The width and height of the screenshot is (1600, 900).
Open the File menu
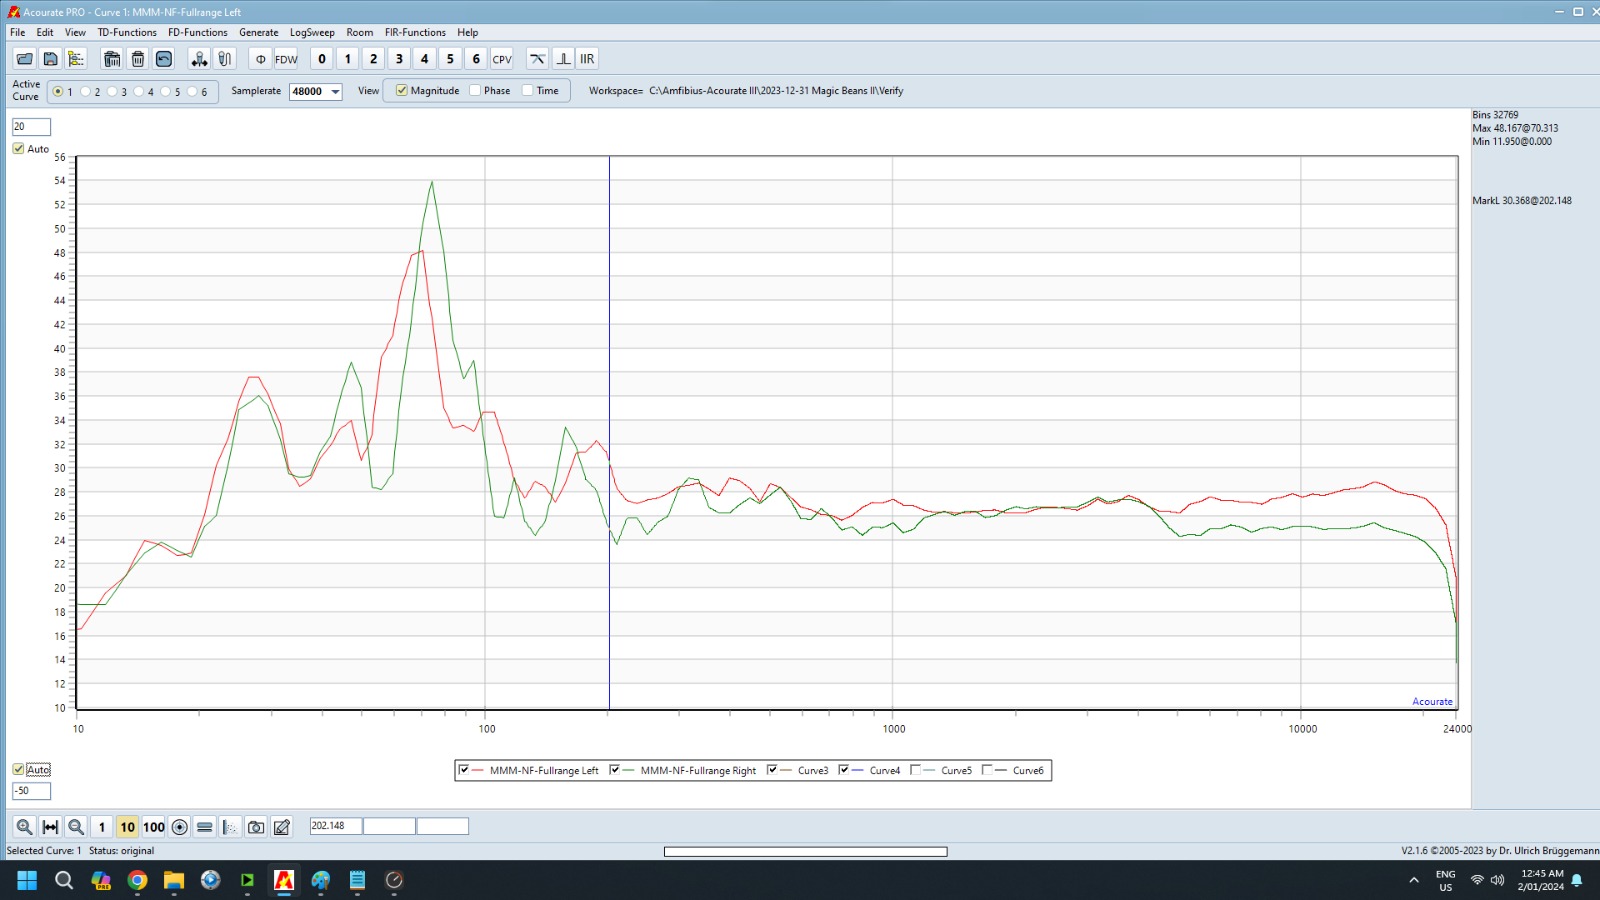point(18,32)
